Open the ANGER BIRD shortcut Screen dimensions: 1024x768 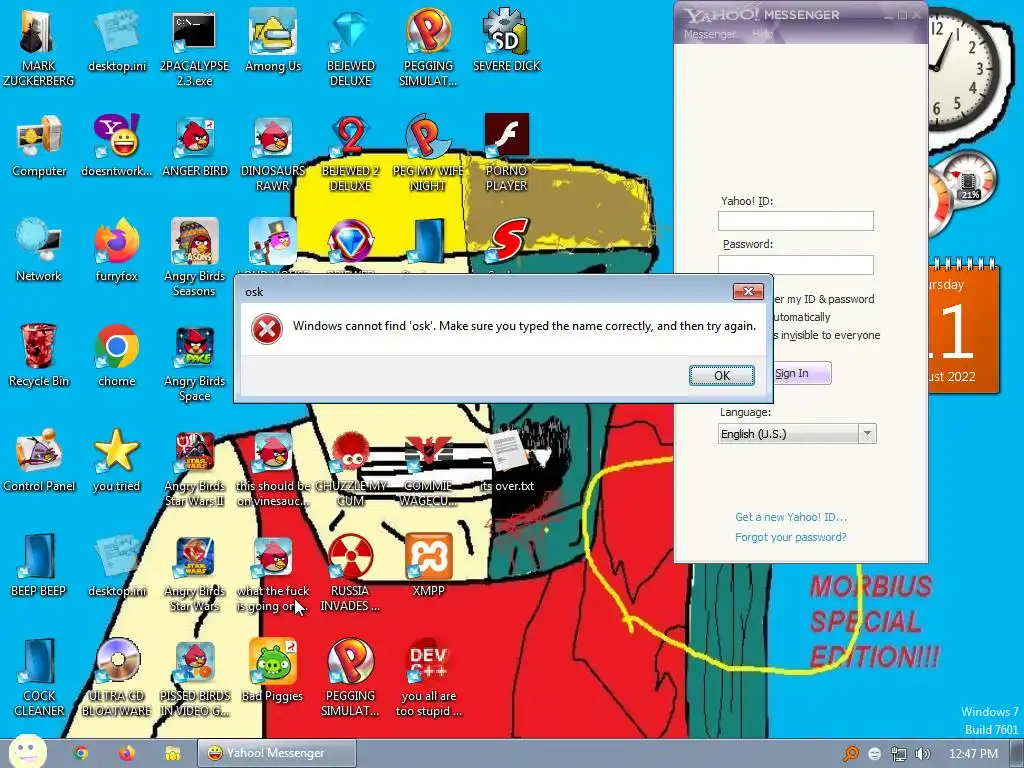click(195, 146)
